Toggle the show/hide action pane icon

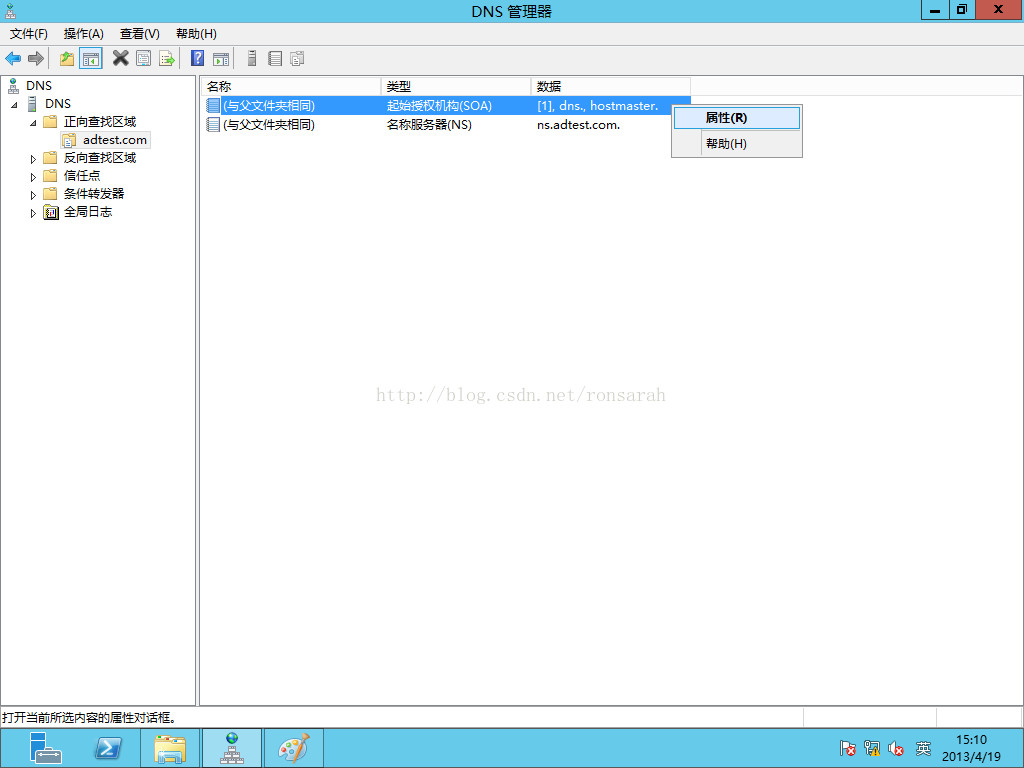pos(221,59)
